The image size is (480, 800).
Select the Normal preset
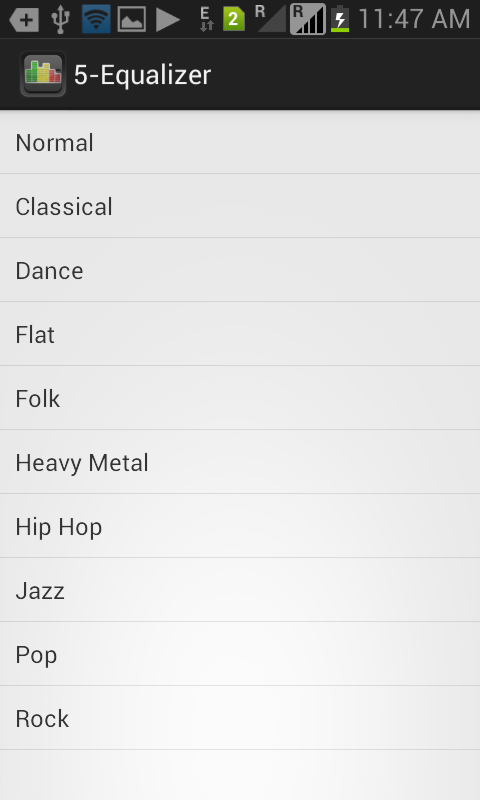click(240, 142)
